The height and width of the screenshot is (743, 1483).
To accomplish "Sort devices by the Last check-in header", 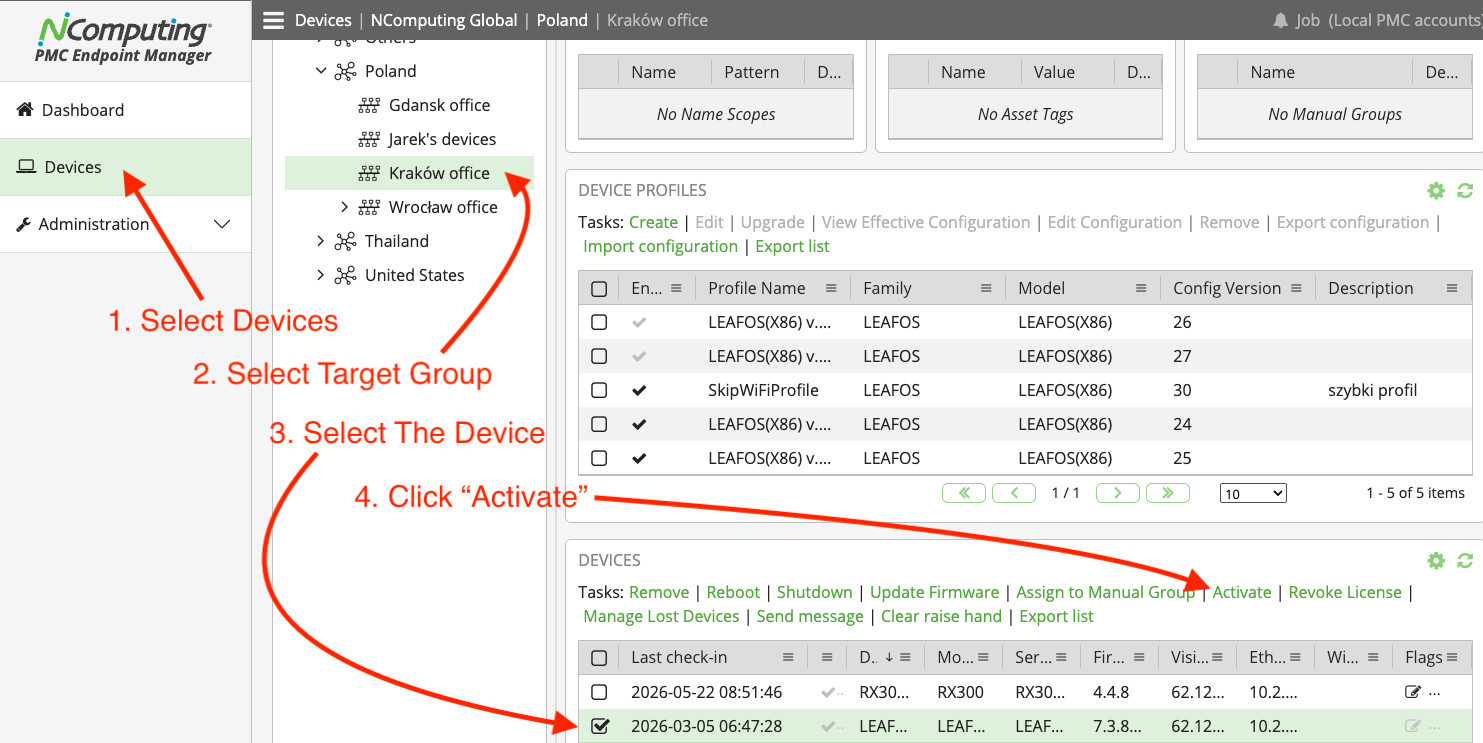I will (x=679, y=658).
